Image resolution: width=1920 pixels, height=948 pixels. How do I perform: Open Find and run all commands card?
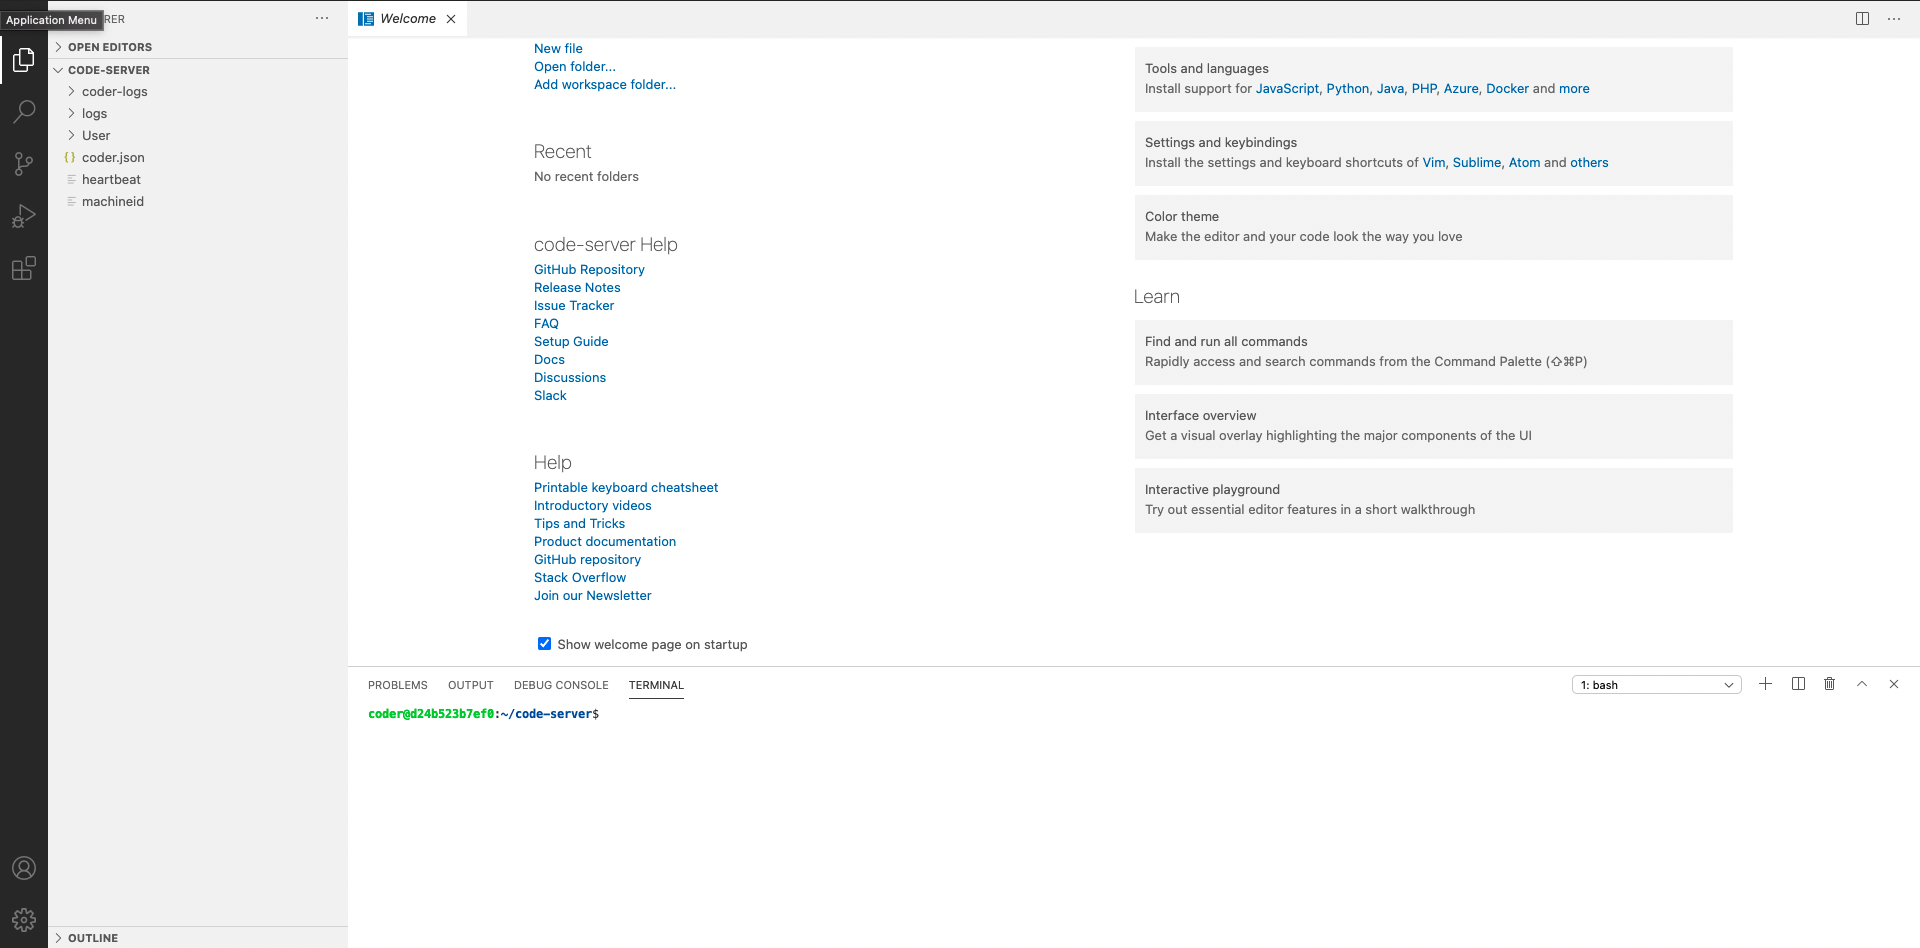tap(1433, 352)
